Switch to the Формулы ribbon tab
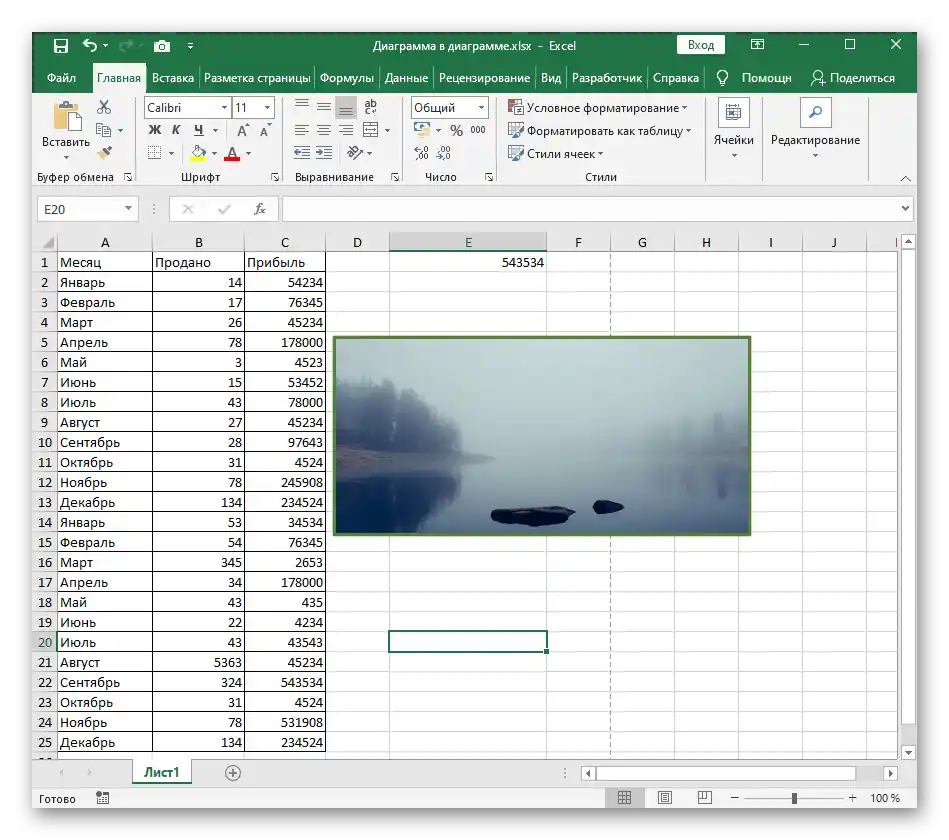949x840 pixels. click(x=347, y=78)
